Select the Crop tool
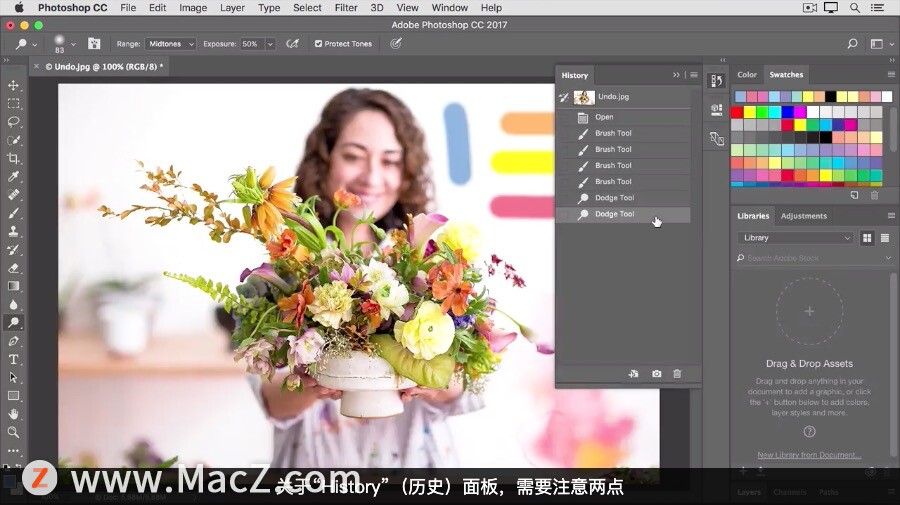This screenshot has width=900, height=505. [x=13, y=158]
